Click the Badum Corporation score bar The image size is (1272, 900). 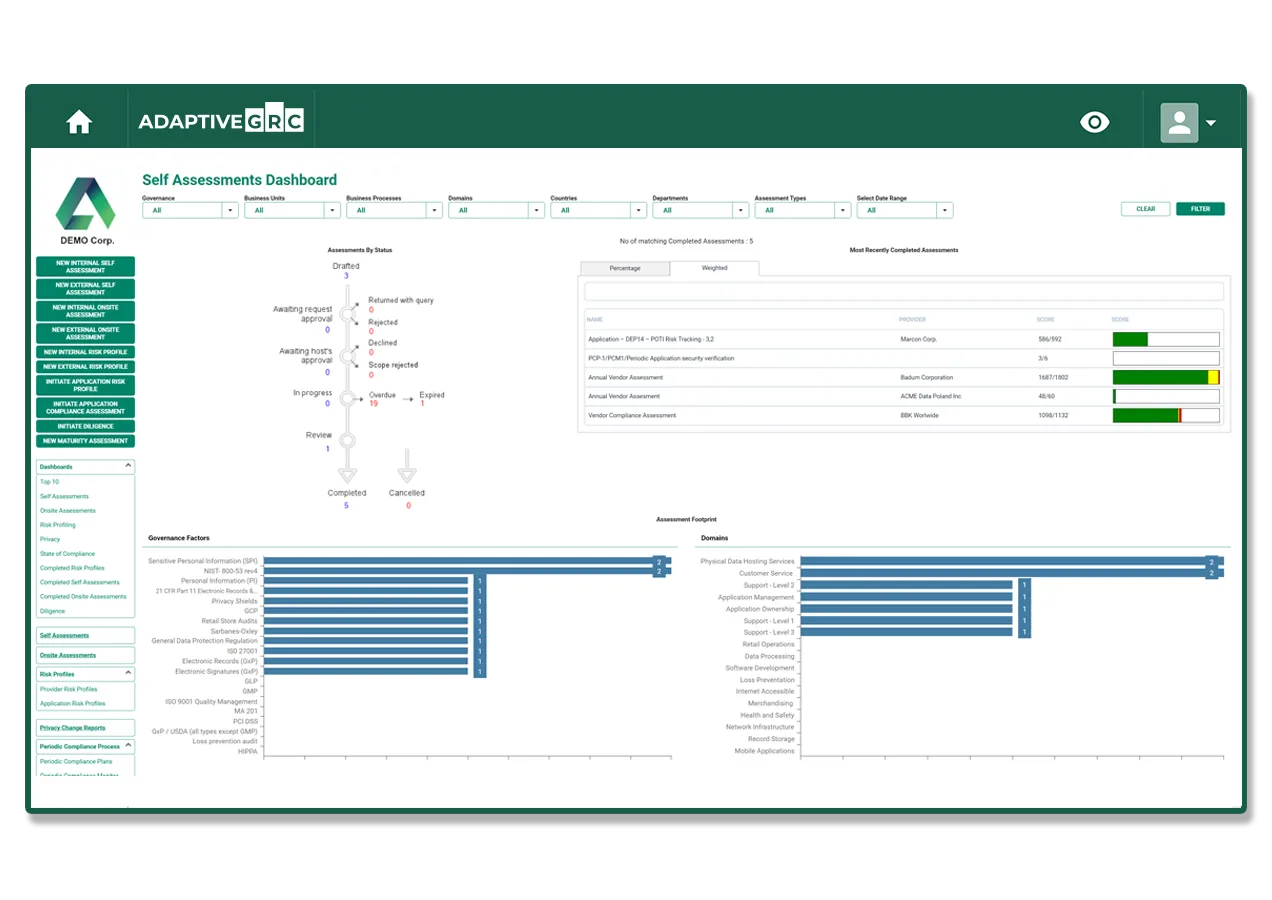click(1165, 377)
